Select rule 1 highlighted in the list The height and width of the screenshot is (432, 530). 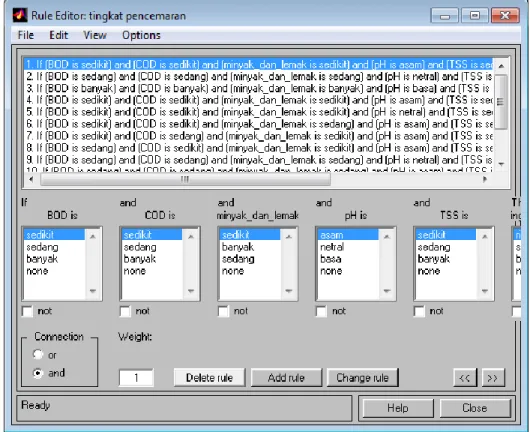coord(259,64)
